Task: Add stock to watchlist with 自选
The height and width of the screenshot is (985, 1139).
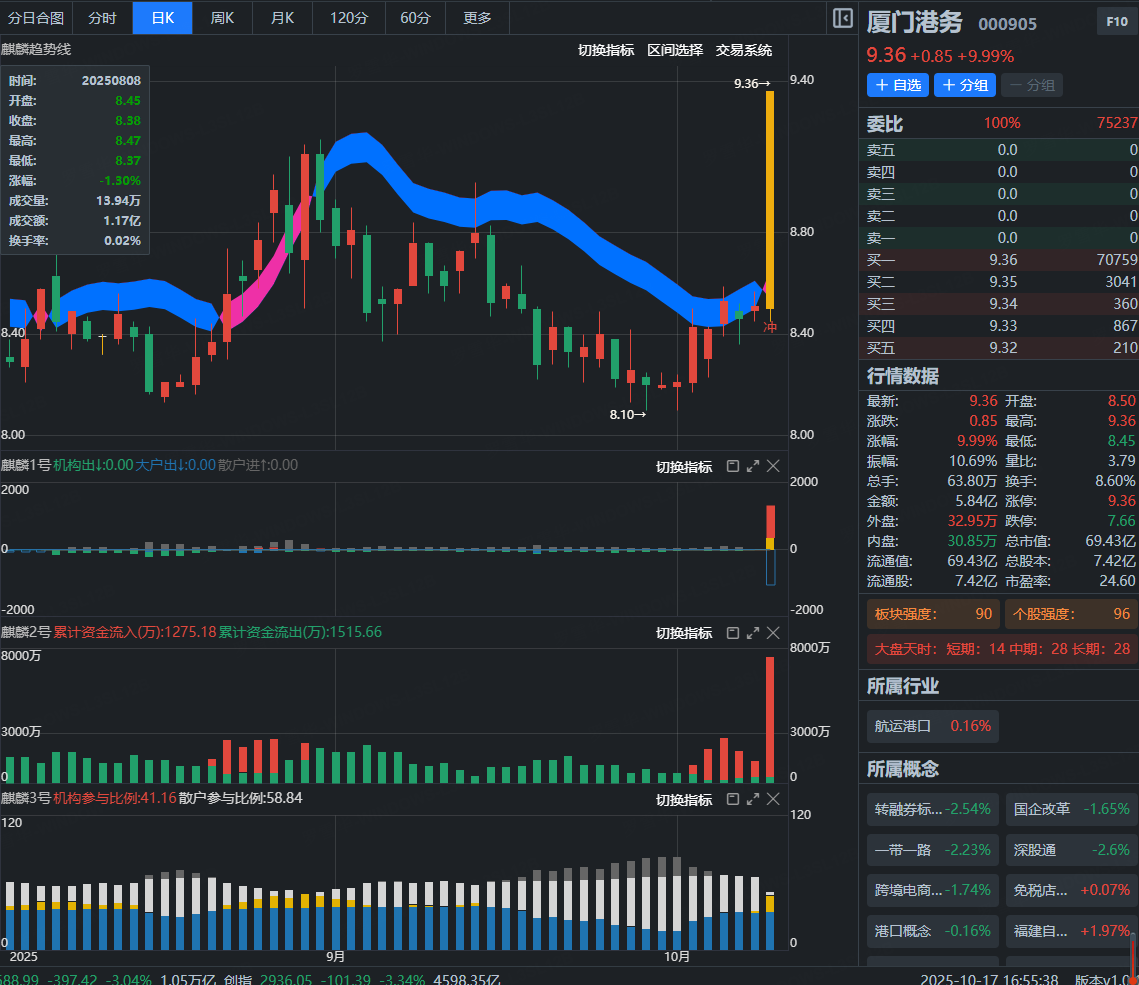Action: click(x=898, y=85)
